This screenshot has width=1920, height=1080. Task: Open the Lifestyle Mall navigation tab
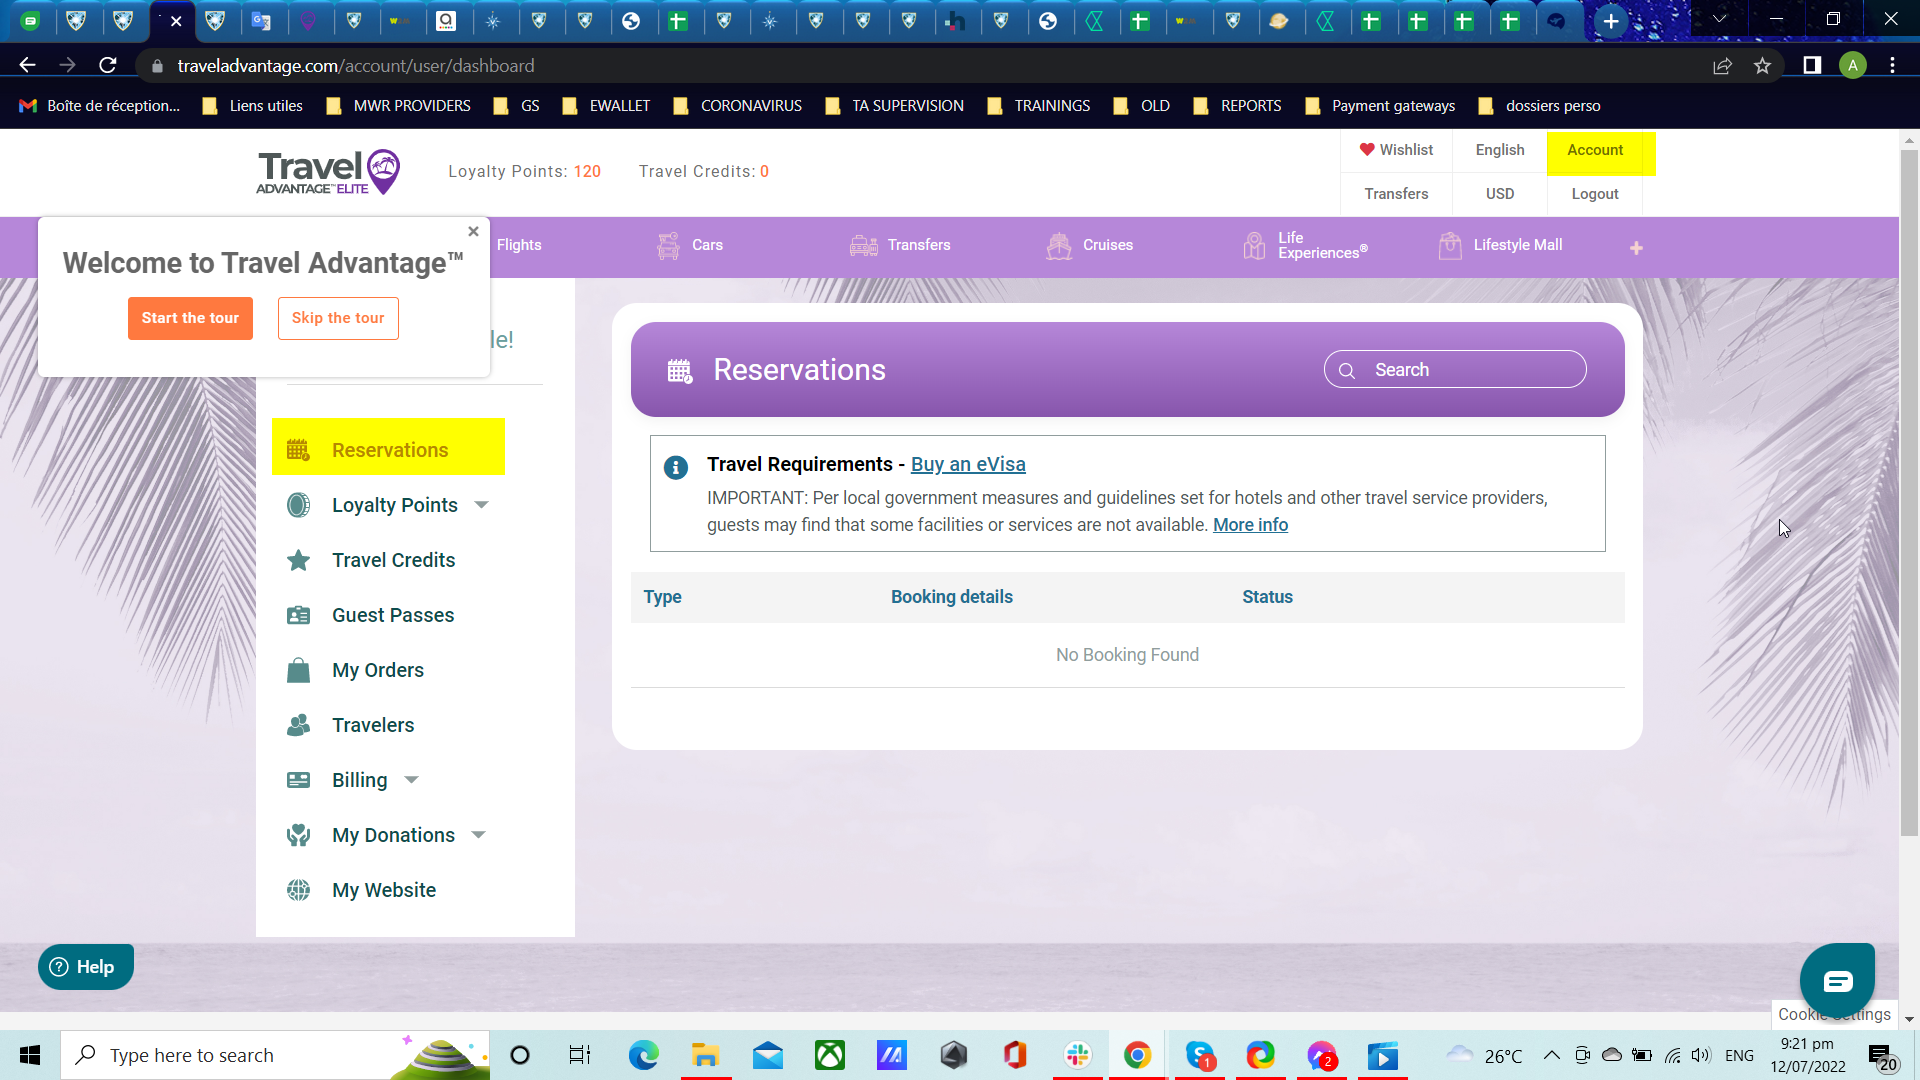click(1500, 246)
